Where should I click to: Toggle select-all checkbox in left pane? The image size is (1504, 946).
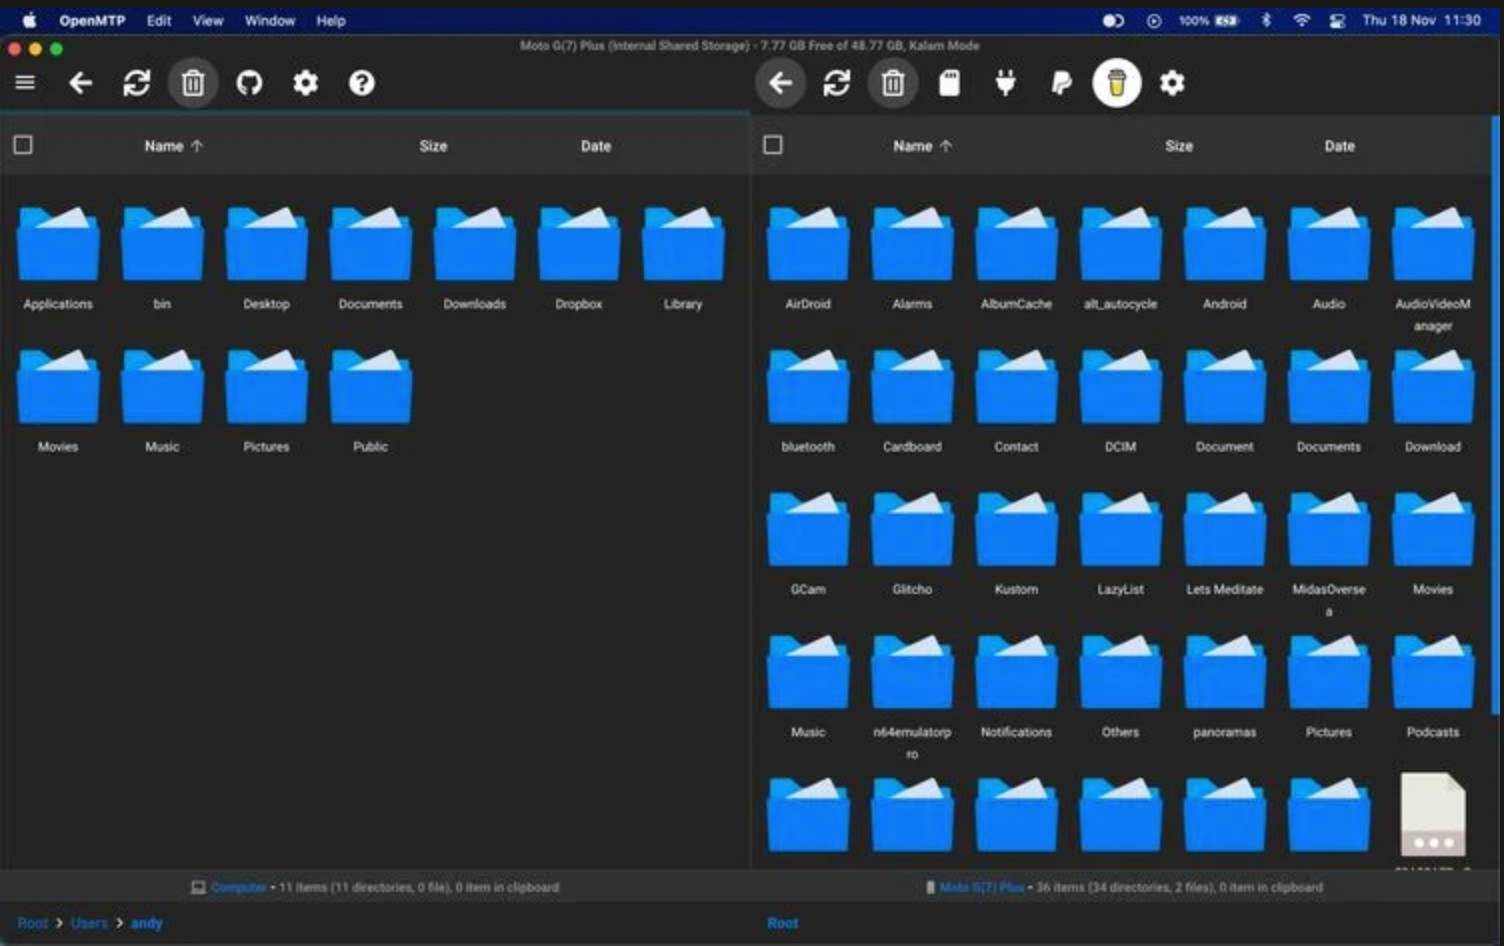pos(23,145)
